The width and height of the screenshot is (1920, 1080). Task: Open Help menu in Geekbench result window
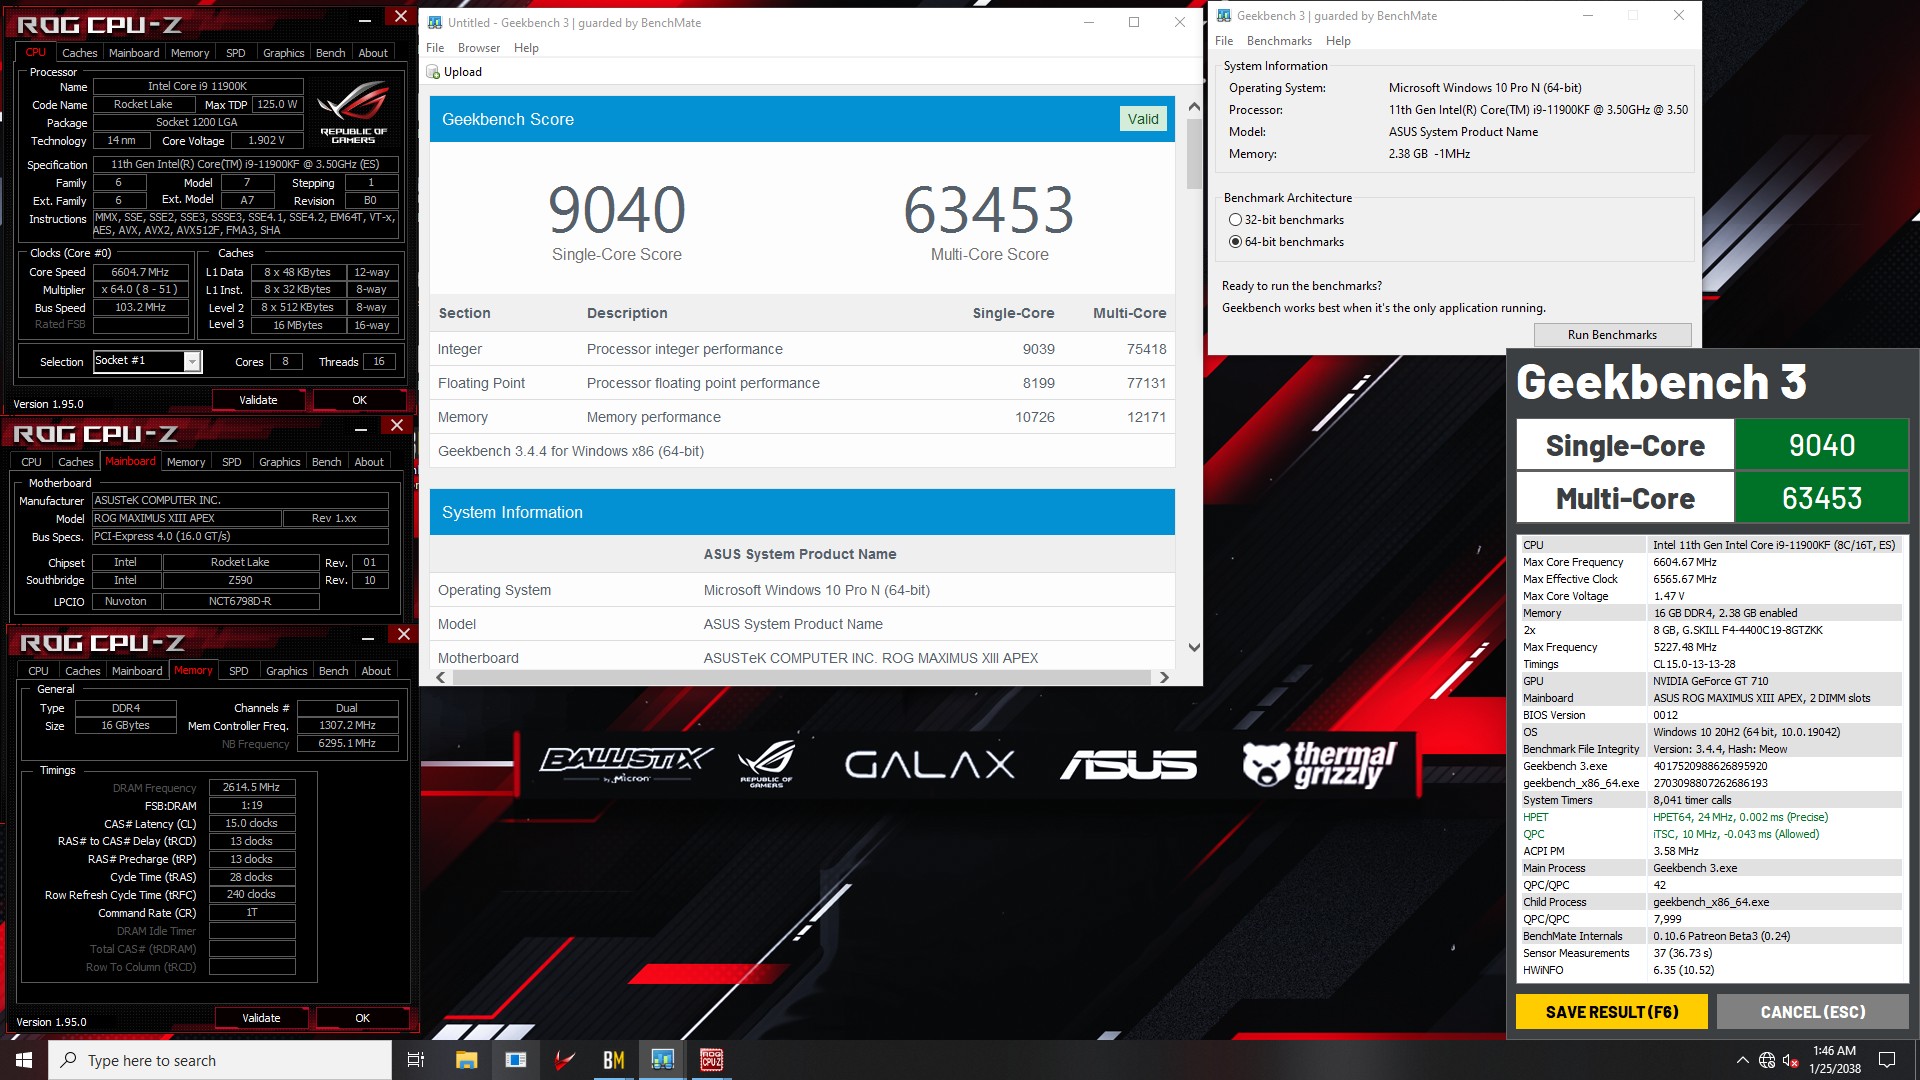click(526, 48)
